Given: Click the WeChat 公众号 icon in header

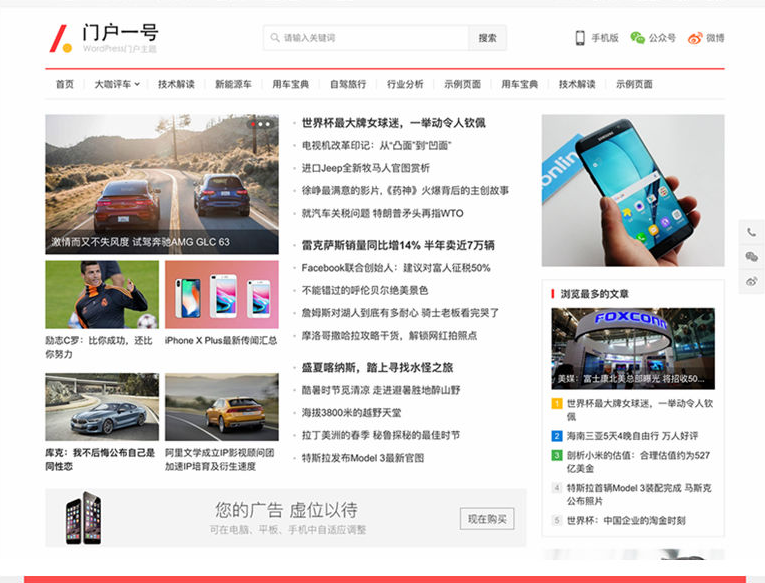Looking at the screenshot, I should pos(637,38).
